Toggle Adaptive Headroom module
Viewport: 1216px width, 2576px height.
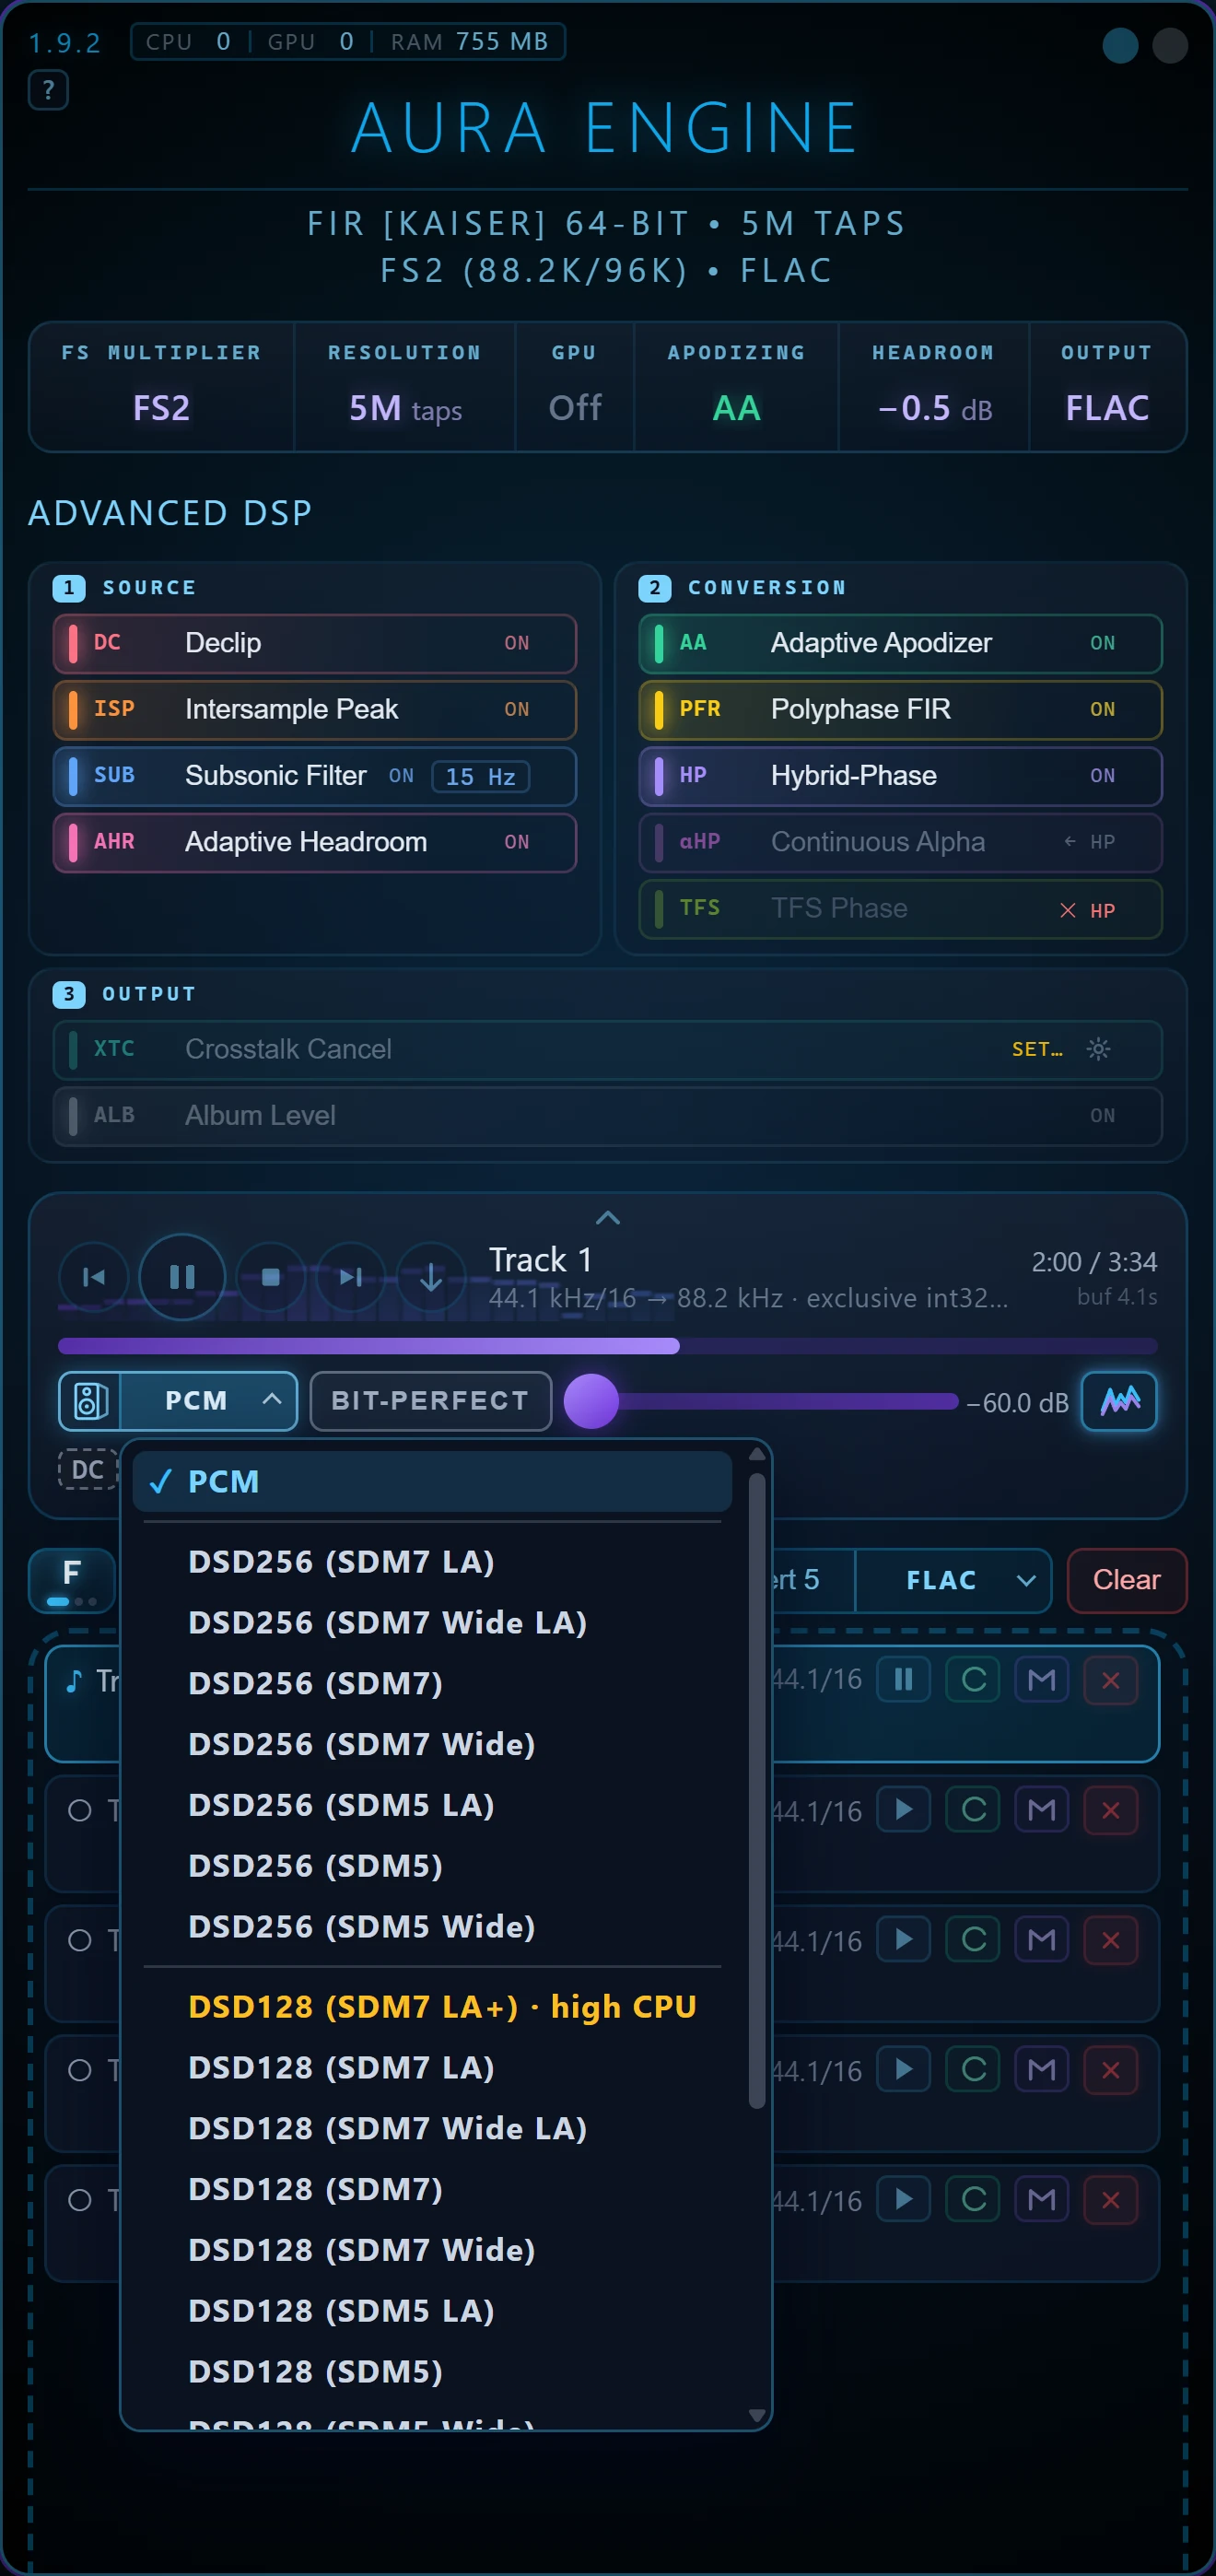(x=315, y=842)
